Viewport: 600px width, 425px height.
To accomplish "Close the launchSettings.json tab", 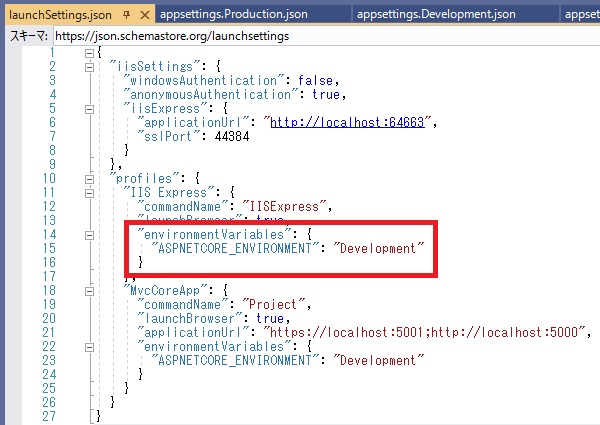I will (145, 15).
